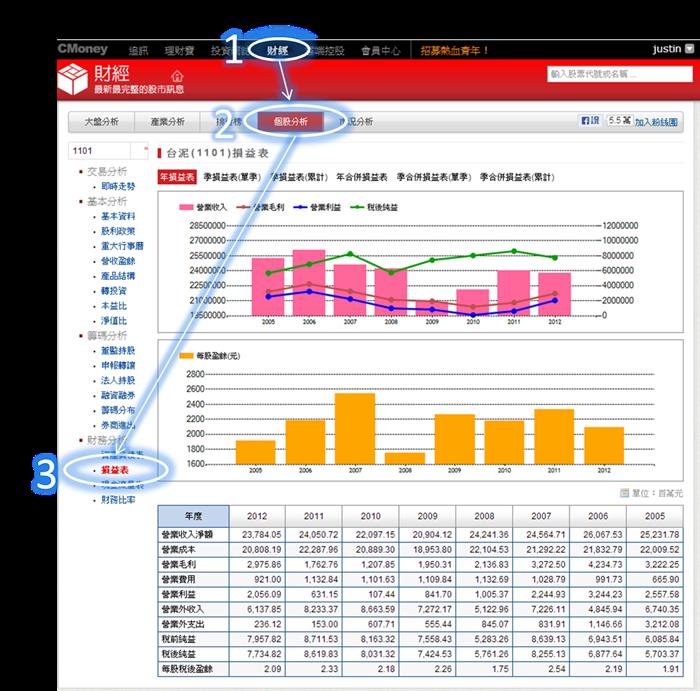The height and width of the screenshot is (691, 700).
Task: Click the CMoney logo
Action: 83,49
